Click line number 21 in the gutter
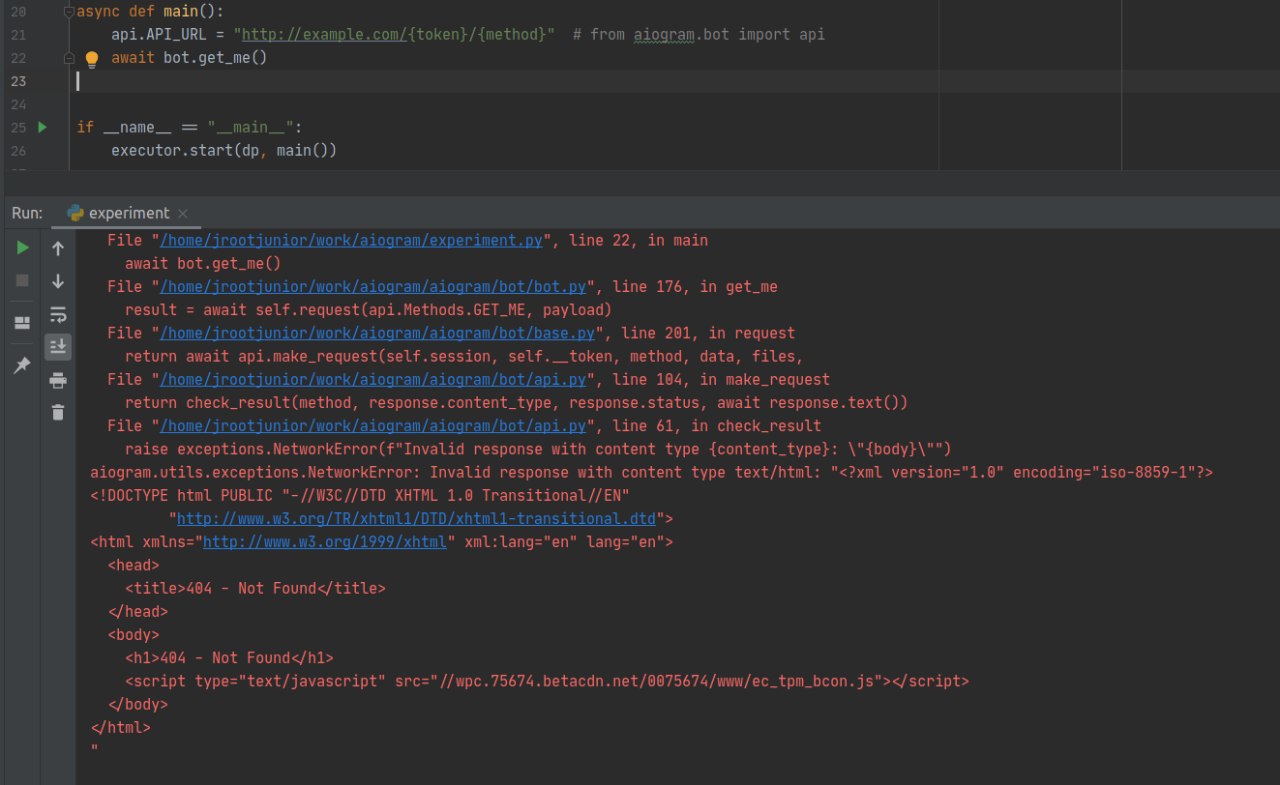This screenshot has width=1280, height=785. (x=19, y=35)
